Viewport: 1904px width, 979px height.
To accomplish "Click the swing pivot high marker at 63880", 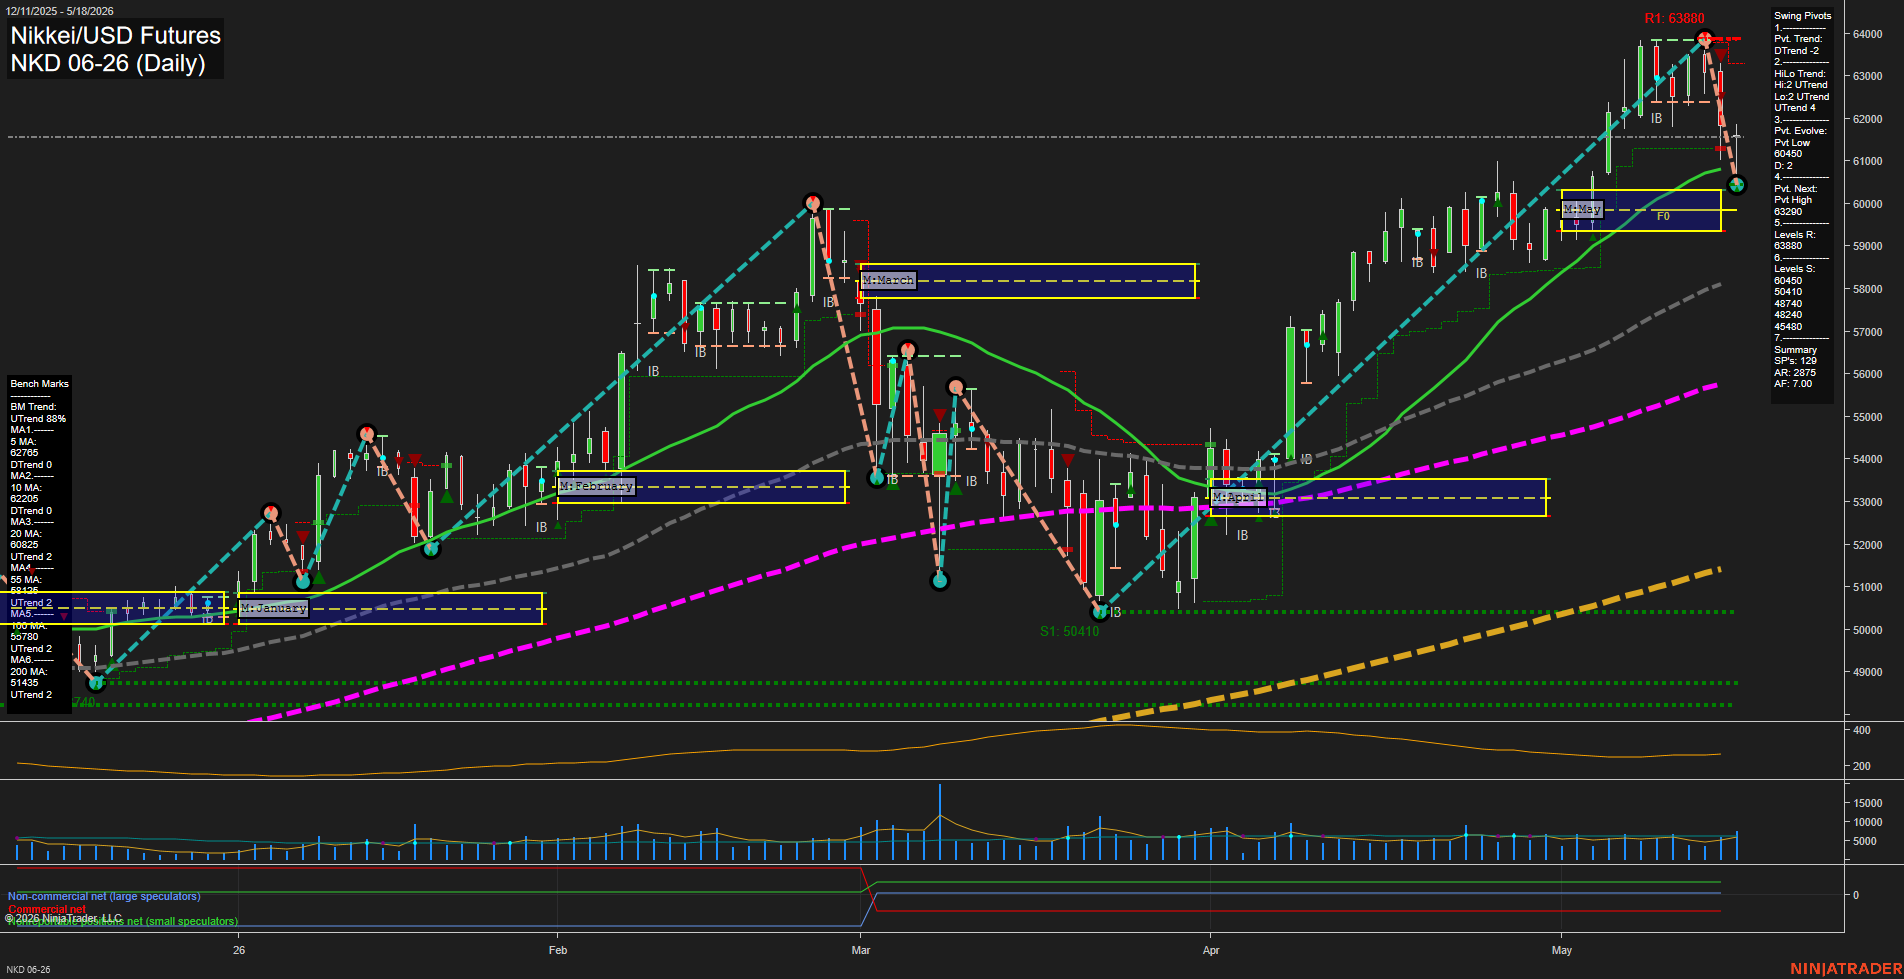I will 1705,39.
